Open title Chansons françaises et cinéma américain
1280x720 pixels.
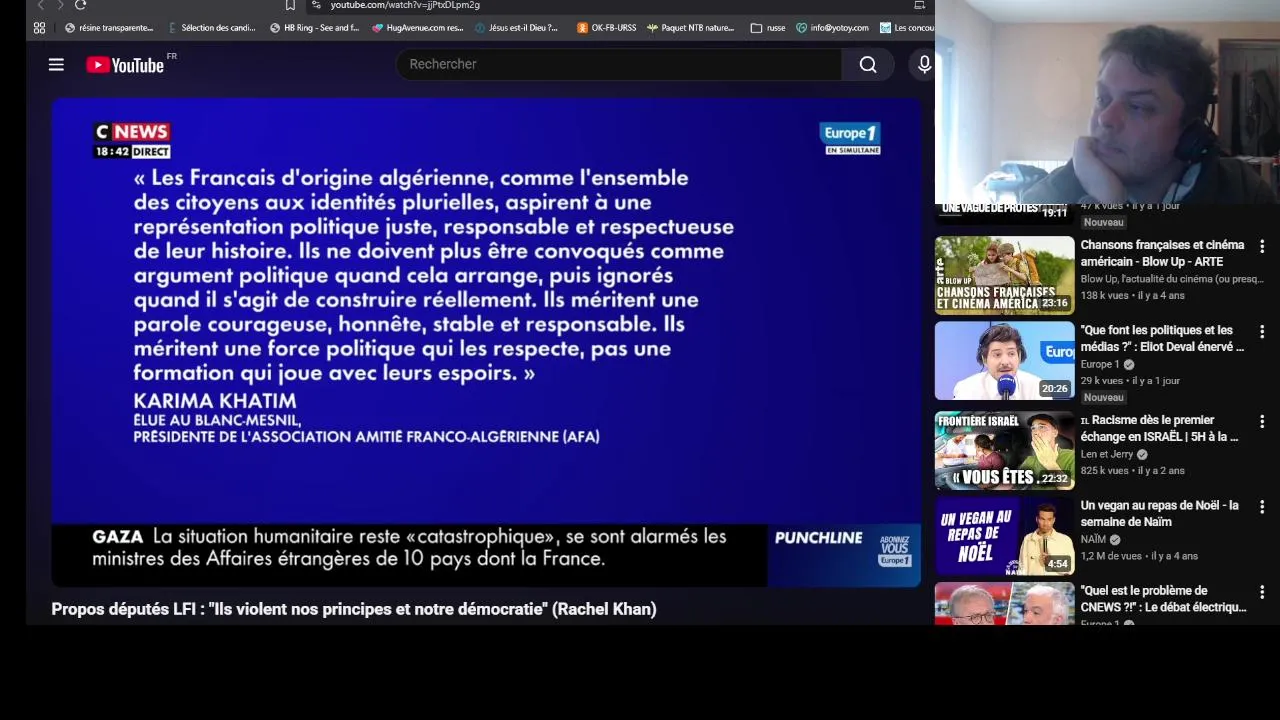(x=1162, y=253)
